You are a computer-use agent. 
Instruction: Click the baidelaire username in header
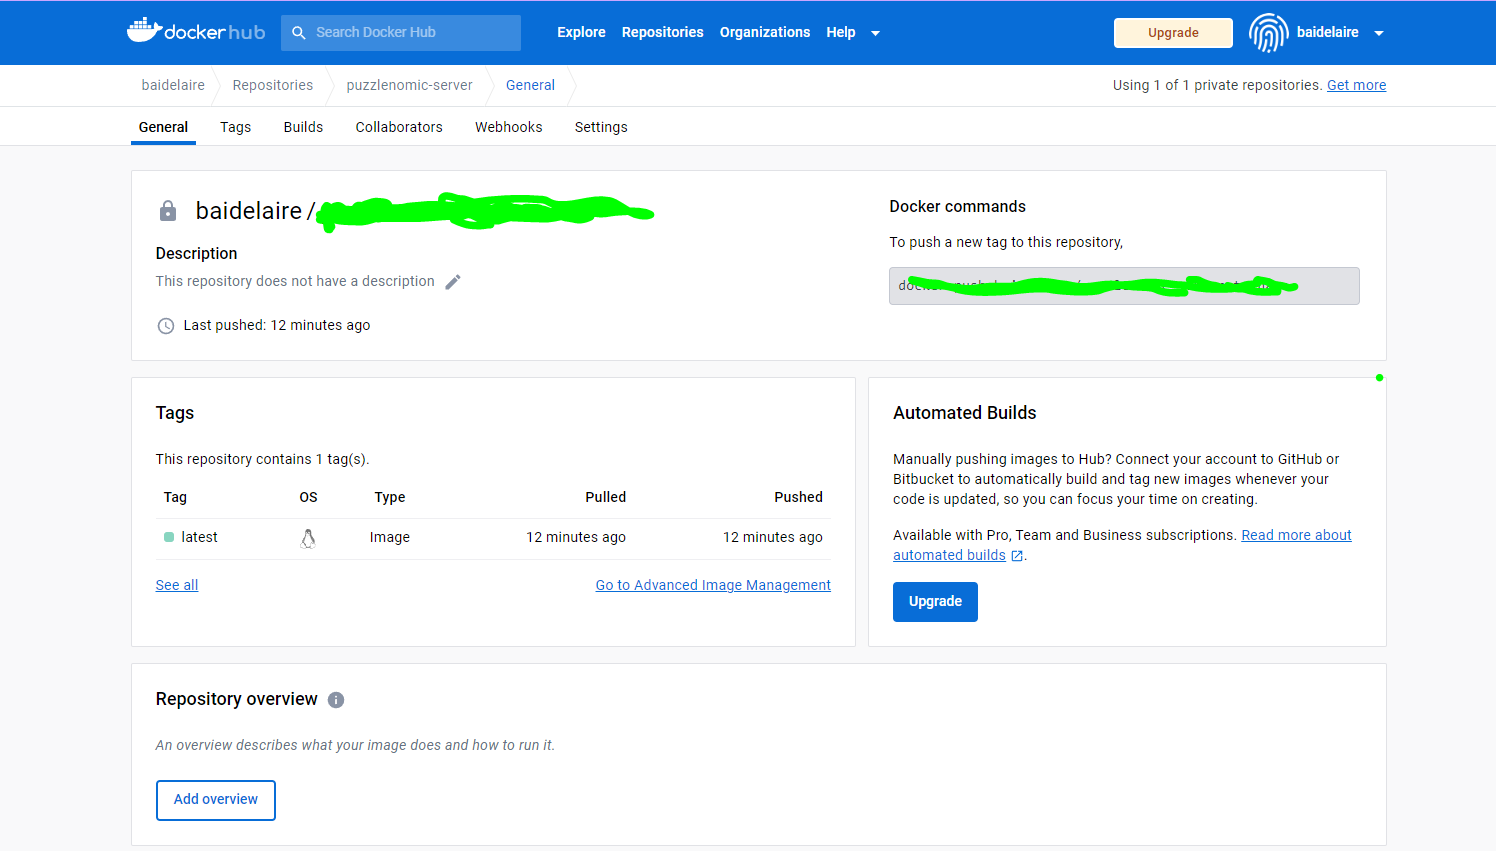[x=1327, y=32]
